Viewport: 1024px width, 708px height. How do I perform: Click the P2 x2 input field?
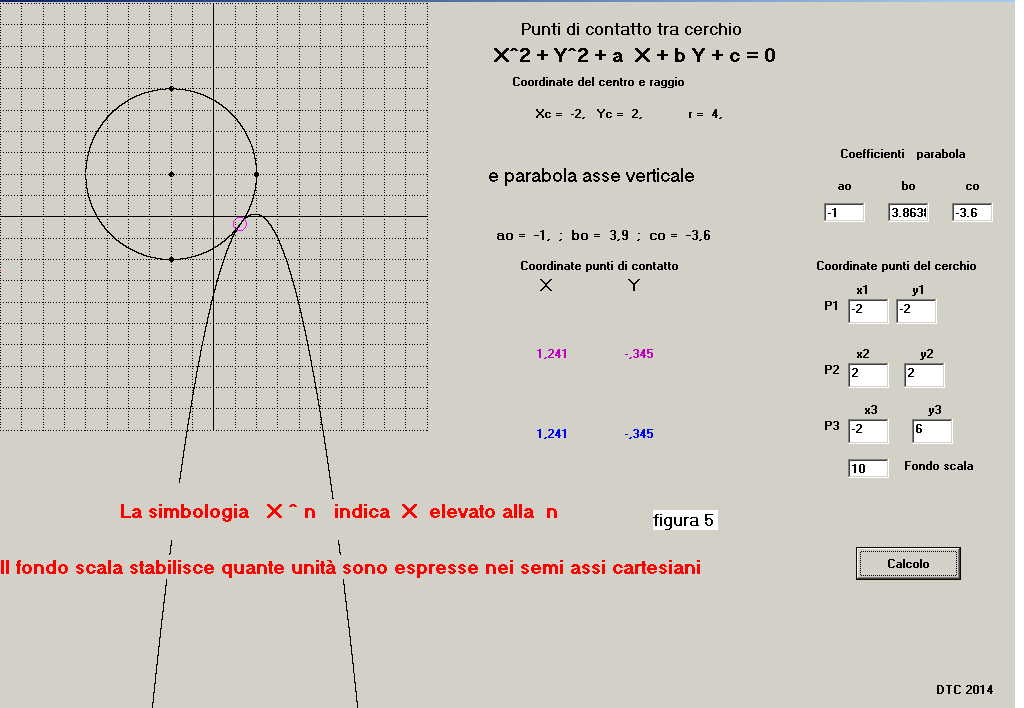868,375
